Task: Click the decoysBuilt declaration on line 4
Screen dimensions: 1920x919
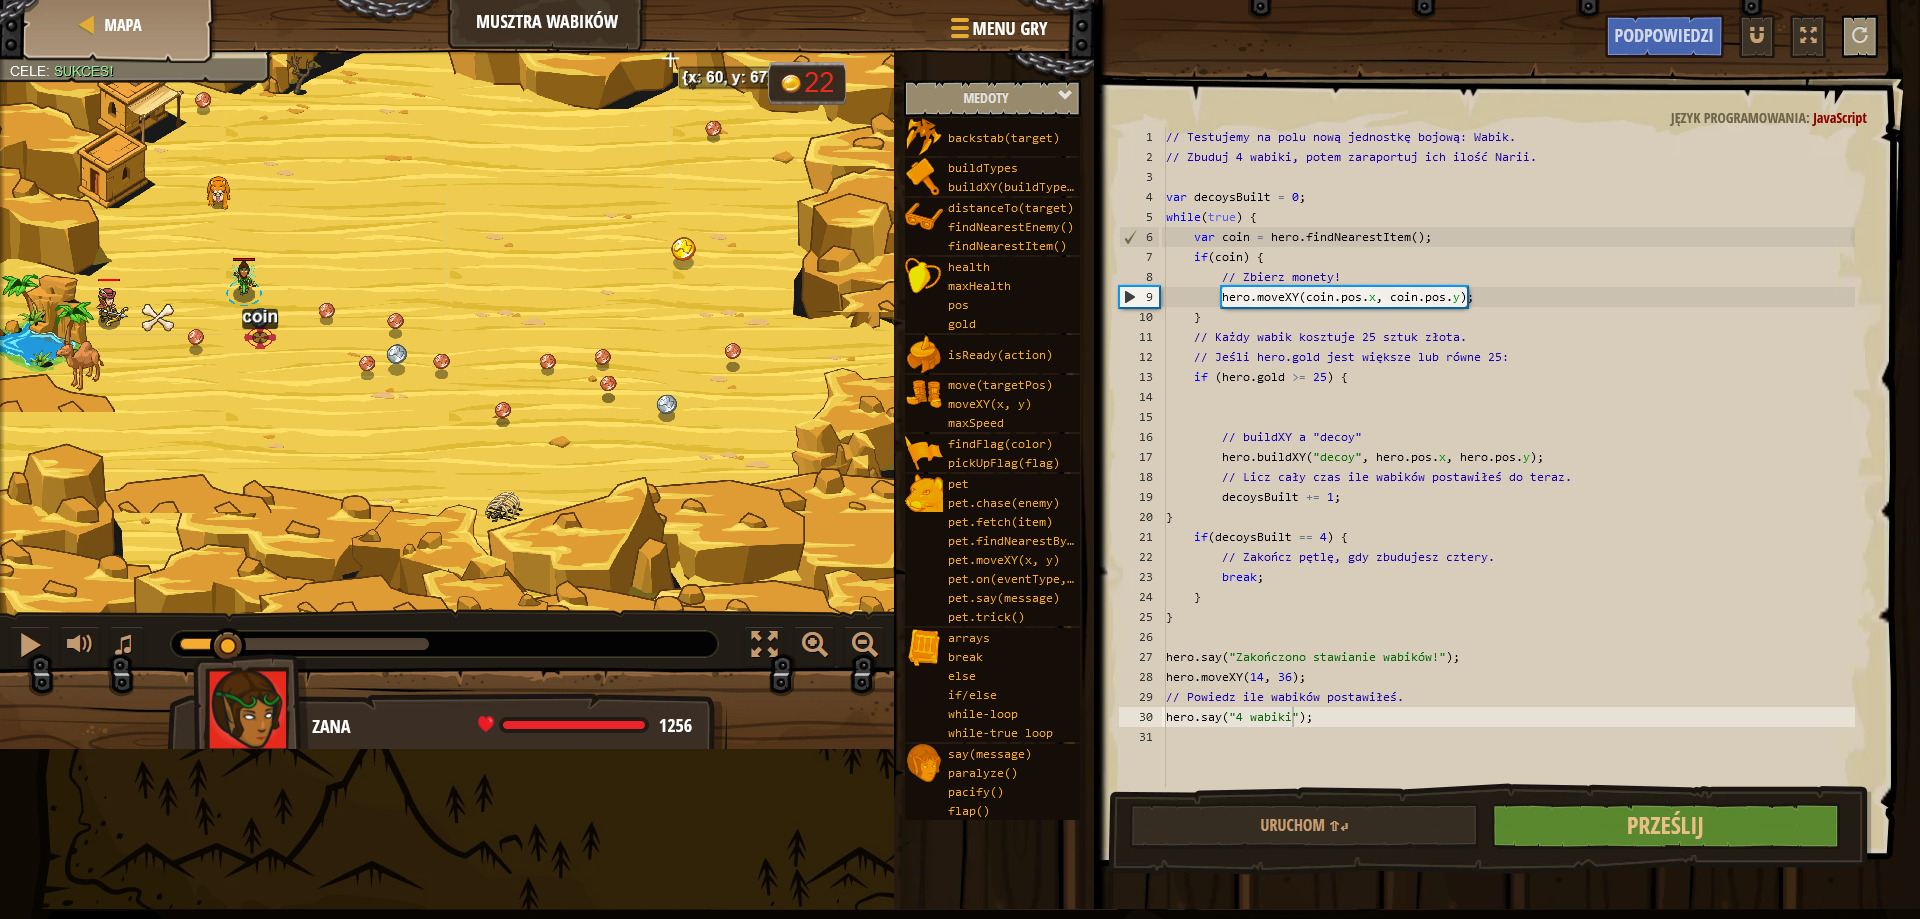Action: coord(1235,197)
